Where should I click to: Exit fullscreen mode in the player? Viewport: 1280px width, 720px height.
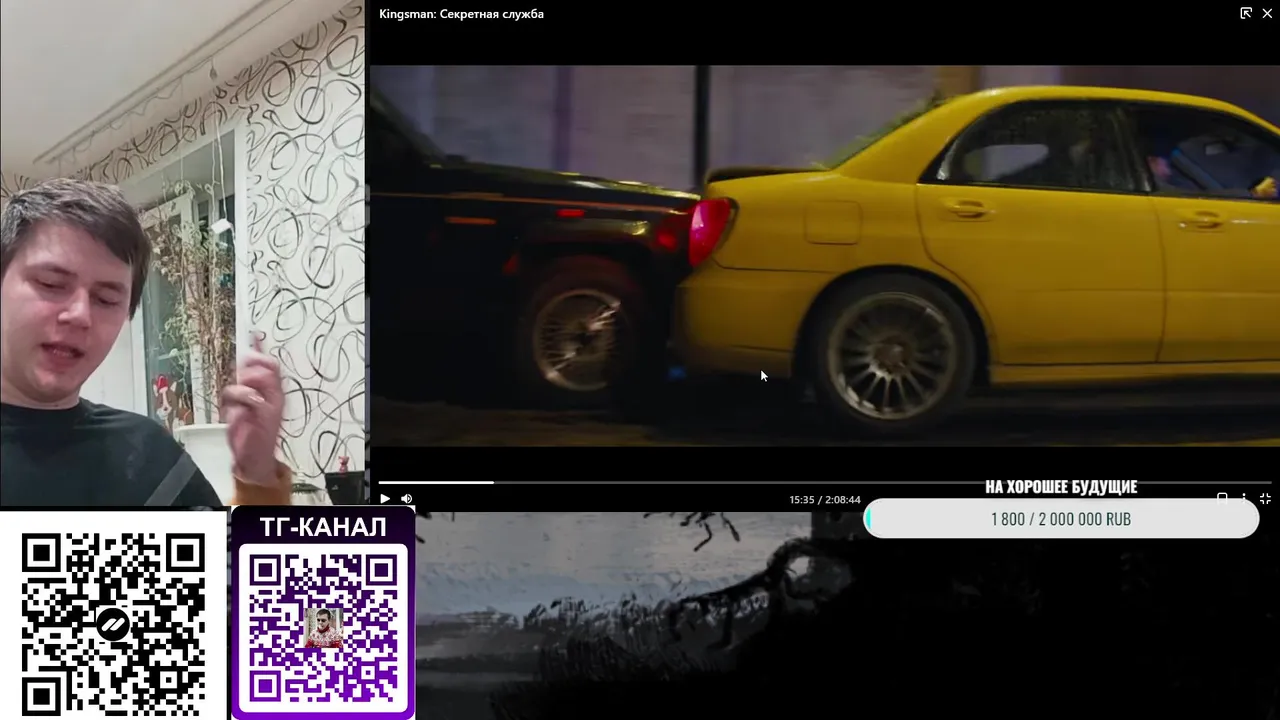point(1265,498)
